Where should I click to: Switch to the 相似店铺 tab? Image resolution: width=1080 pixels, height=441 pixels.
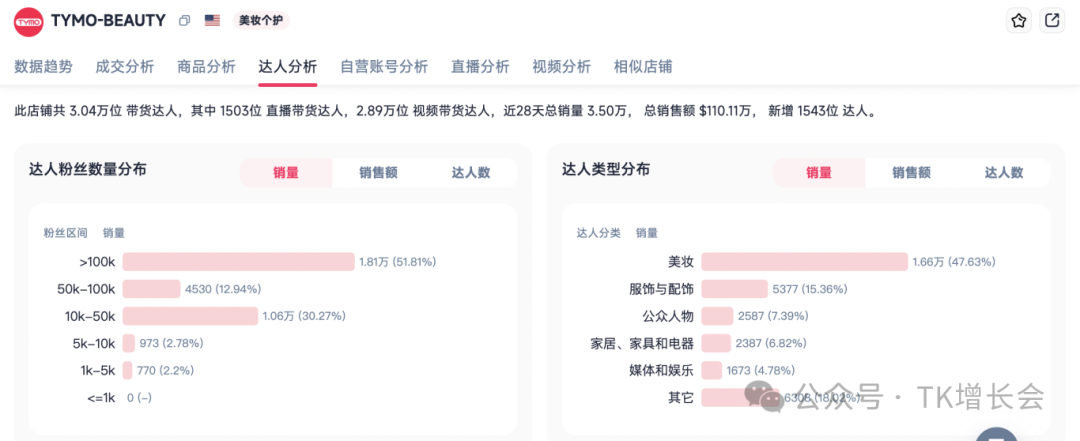[x=643, y=67]
